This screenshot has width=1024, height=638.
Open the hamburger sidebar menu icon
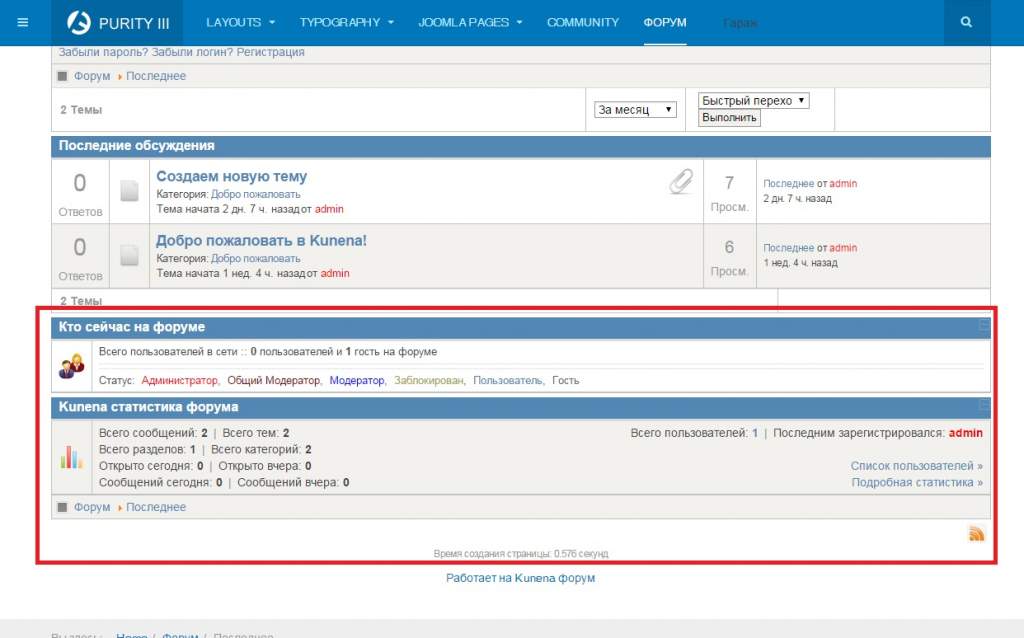[23, 22]
